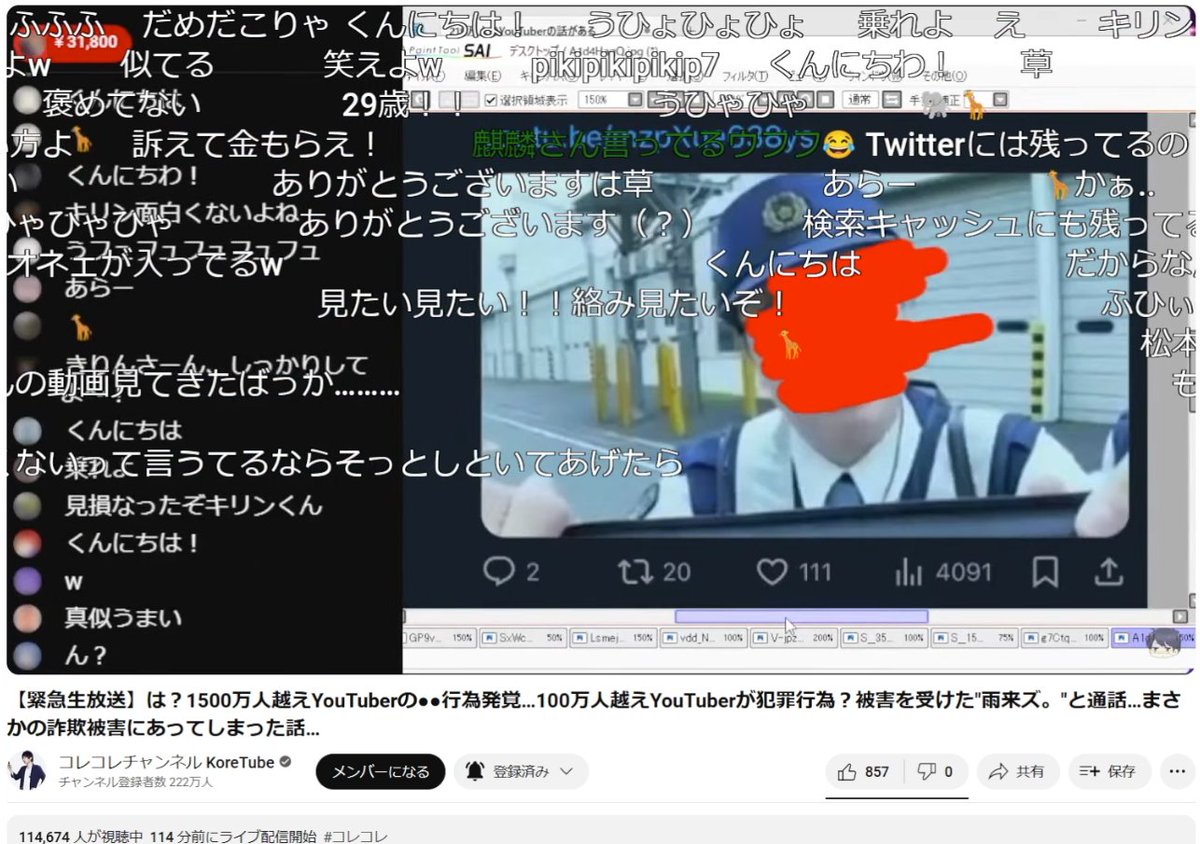Open the 編集(E) menu in SAI
The height and width of the screenshot is (844, 1200).
click(483, 75)
